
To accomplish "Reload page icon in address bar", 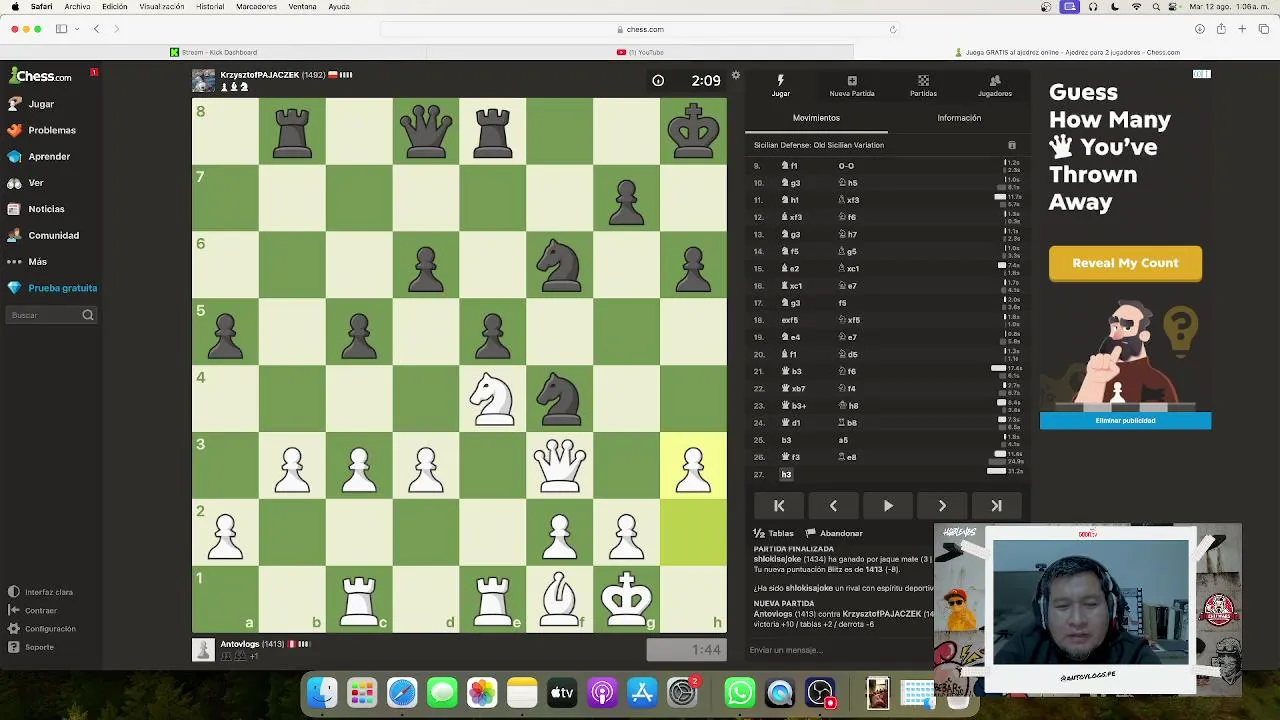I will (x=893, y=29).
